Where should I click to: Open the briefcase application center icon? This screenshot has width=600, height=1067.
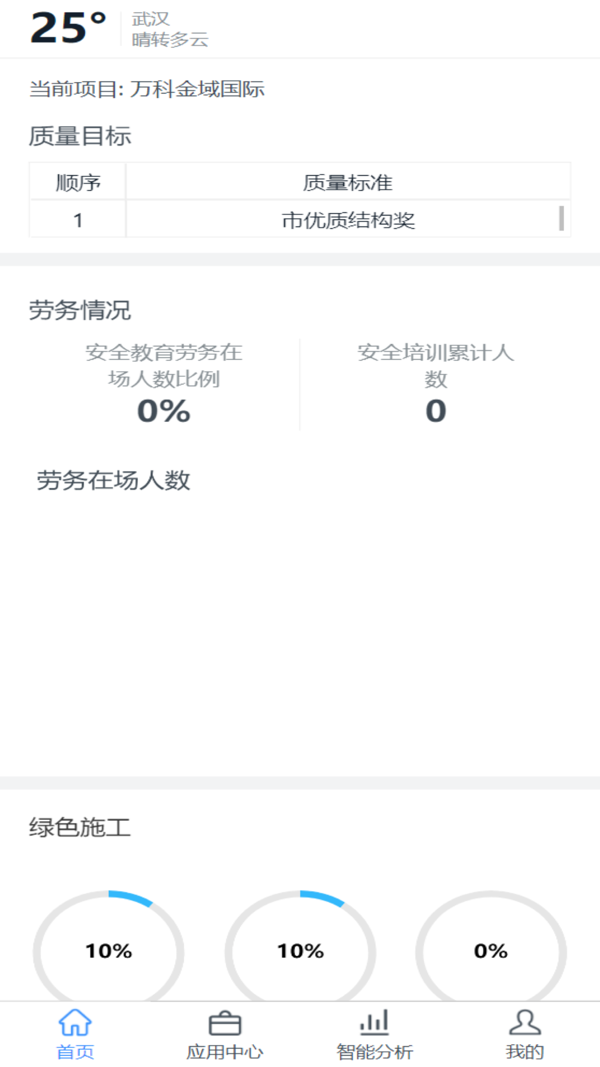[x=225, y=1022]
